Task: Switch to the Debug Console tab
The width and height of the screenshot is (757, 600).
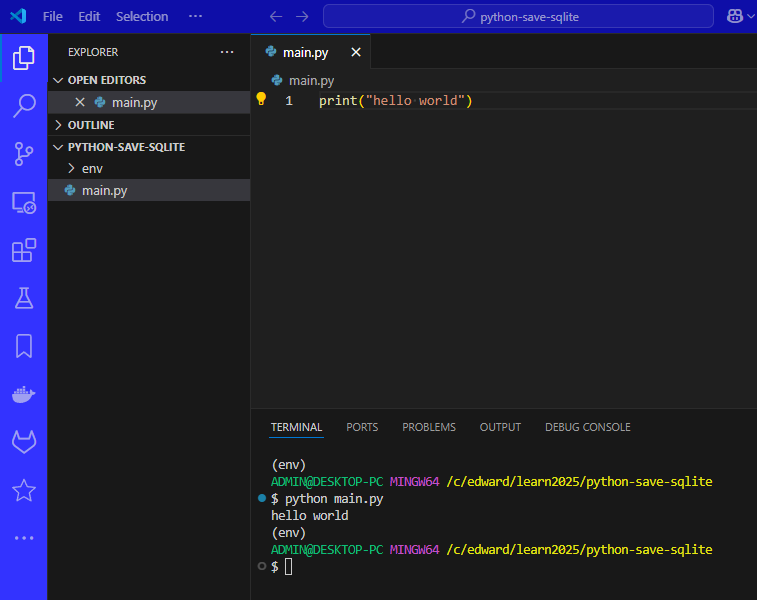Action: (587, 427)
